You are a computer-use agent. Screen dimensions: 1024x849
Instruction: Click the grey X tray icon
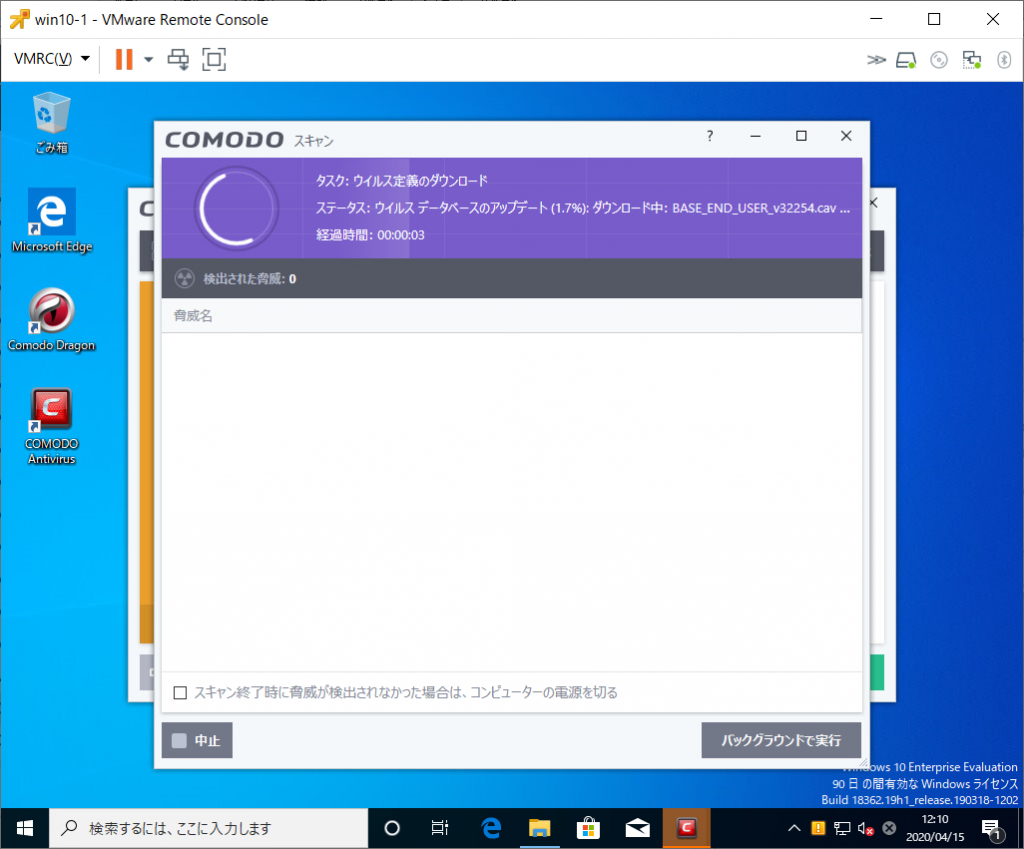point(889,828)
